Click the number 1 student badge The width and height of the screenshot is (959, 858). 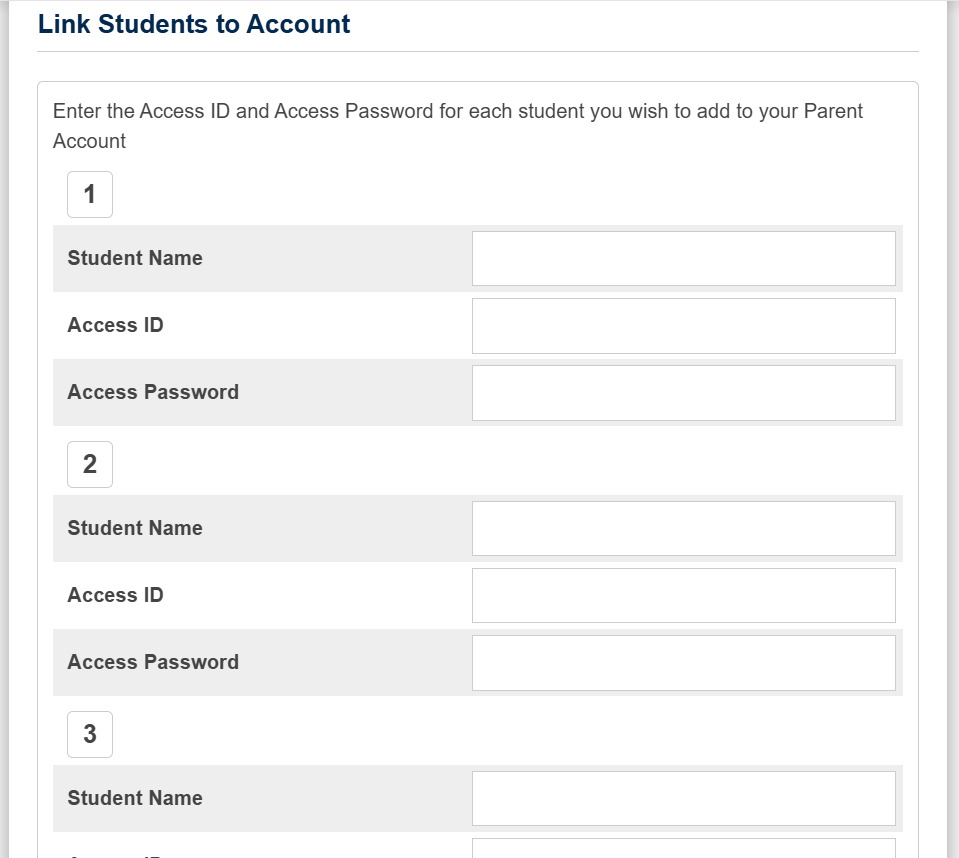click(x=90, y=194)
